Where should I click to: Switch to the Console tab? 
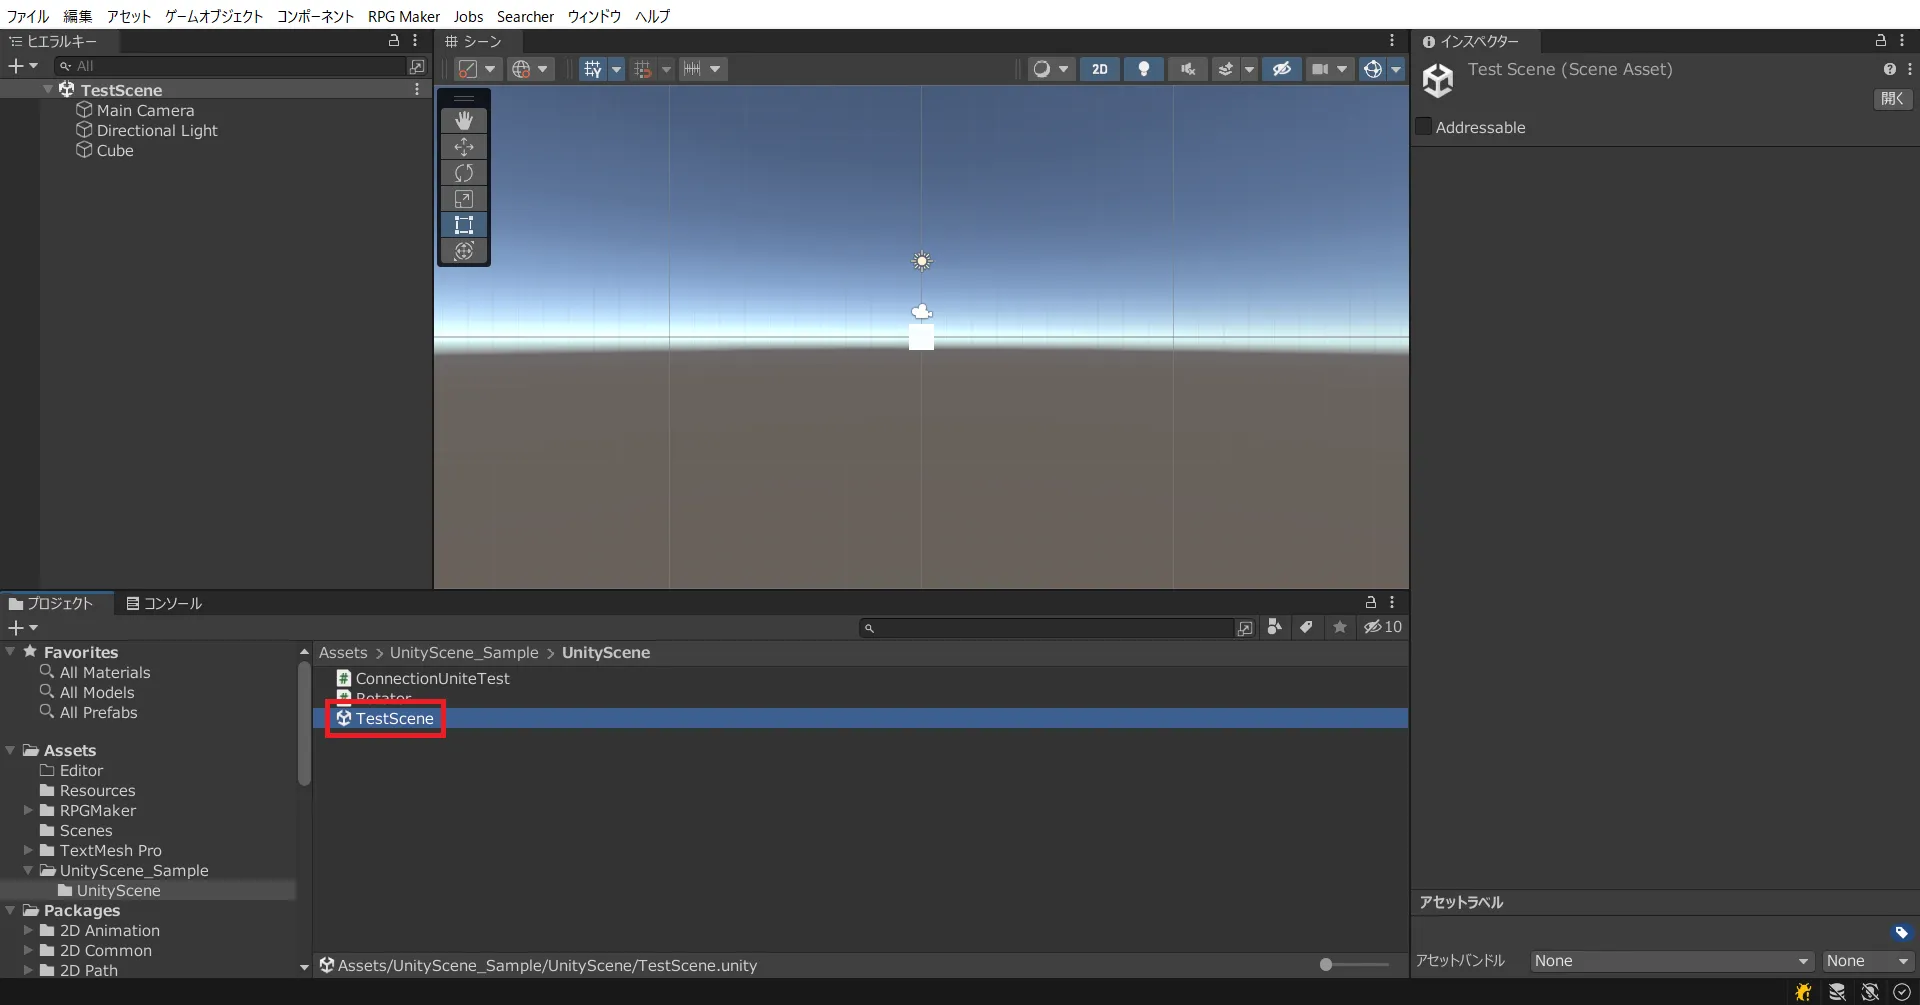(x=164, y=604)
